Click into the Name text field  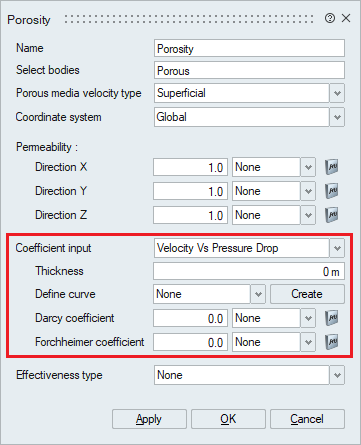coord(249,48)
